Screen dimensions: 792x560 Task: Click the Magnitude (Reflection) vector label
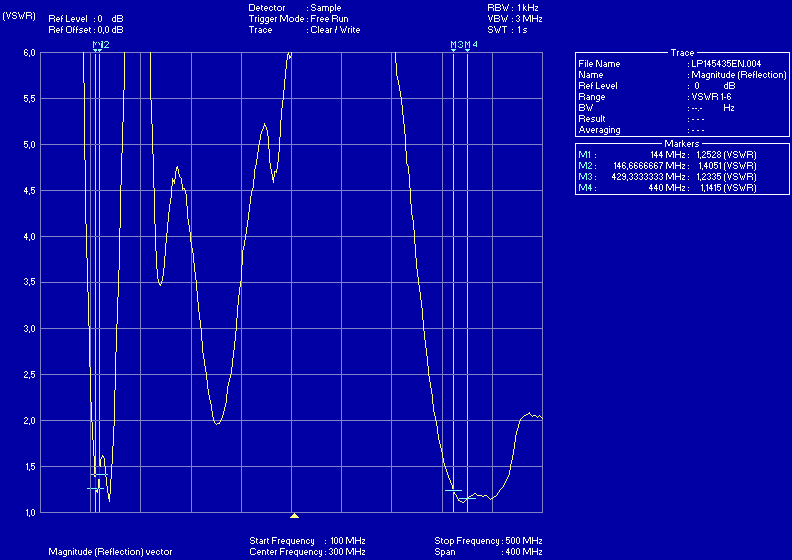pos(110,552)
